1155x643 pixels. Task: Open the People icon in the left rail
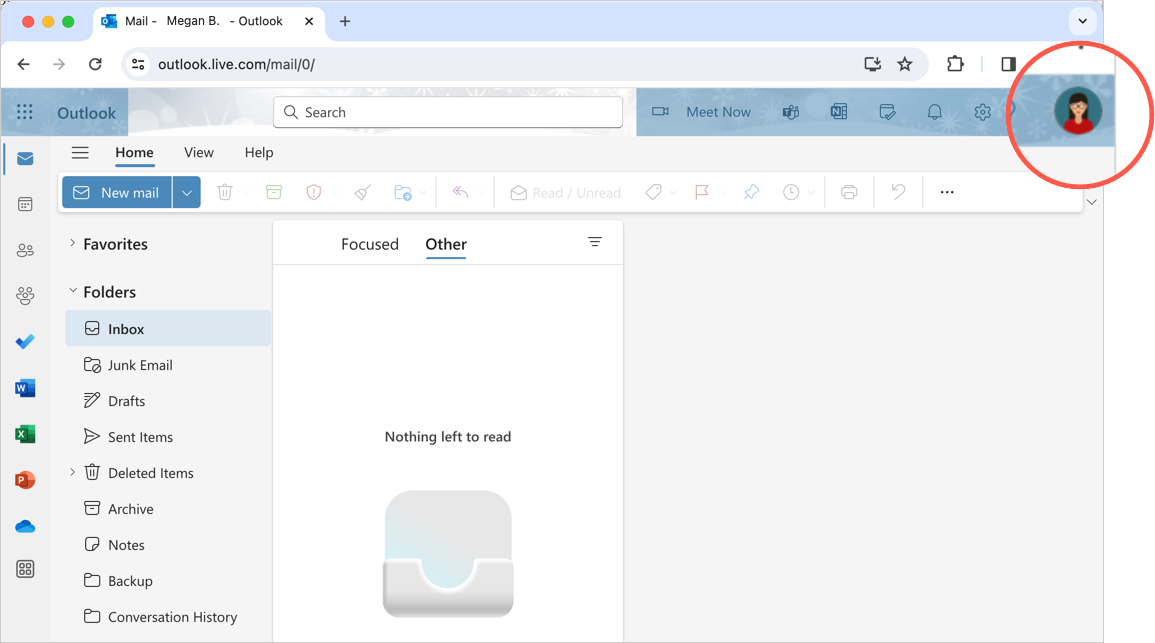[x=25, y=250]
